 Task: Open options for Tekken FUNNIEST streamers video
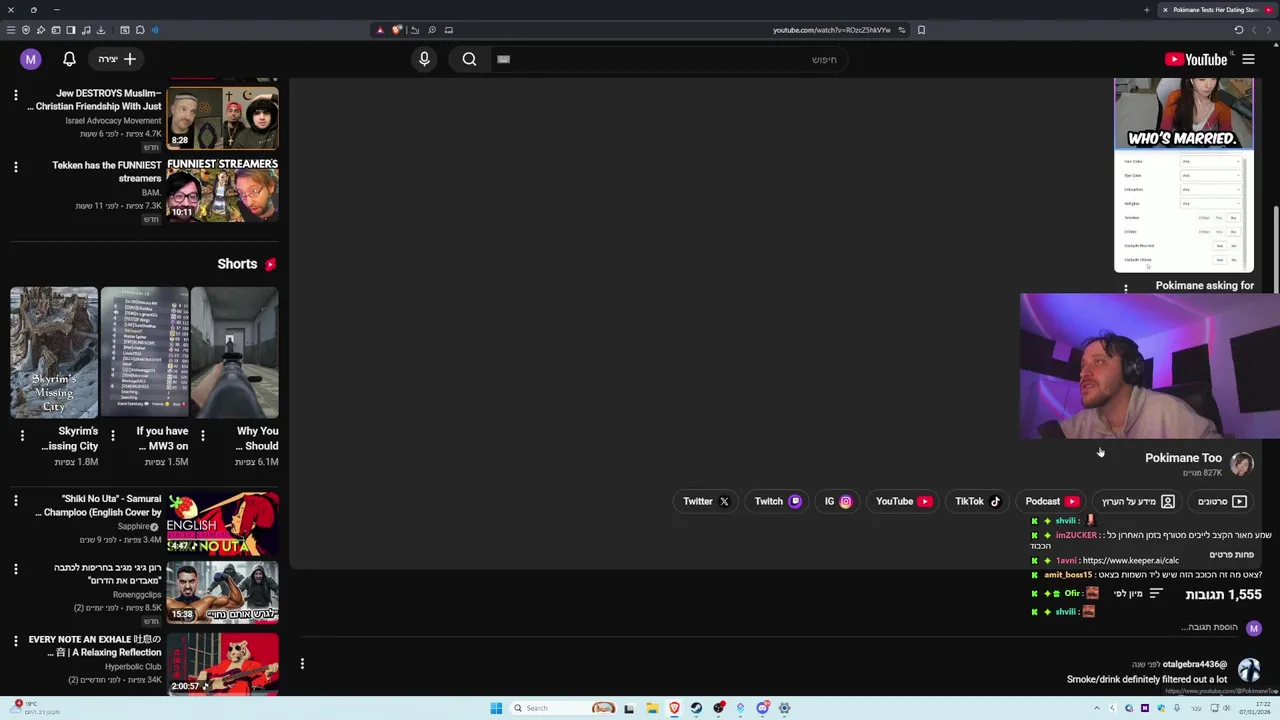[x=15, y=167]
